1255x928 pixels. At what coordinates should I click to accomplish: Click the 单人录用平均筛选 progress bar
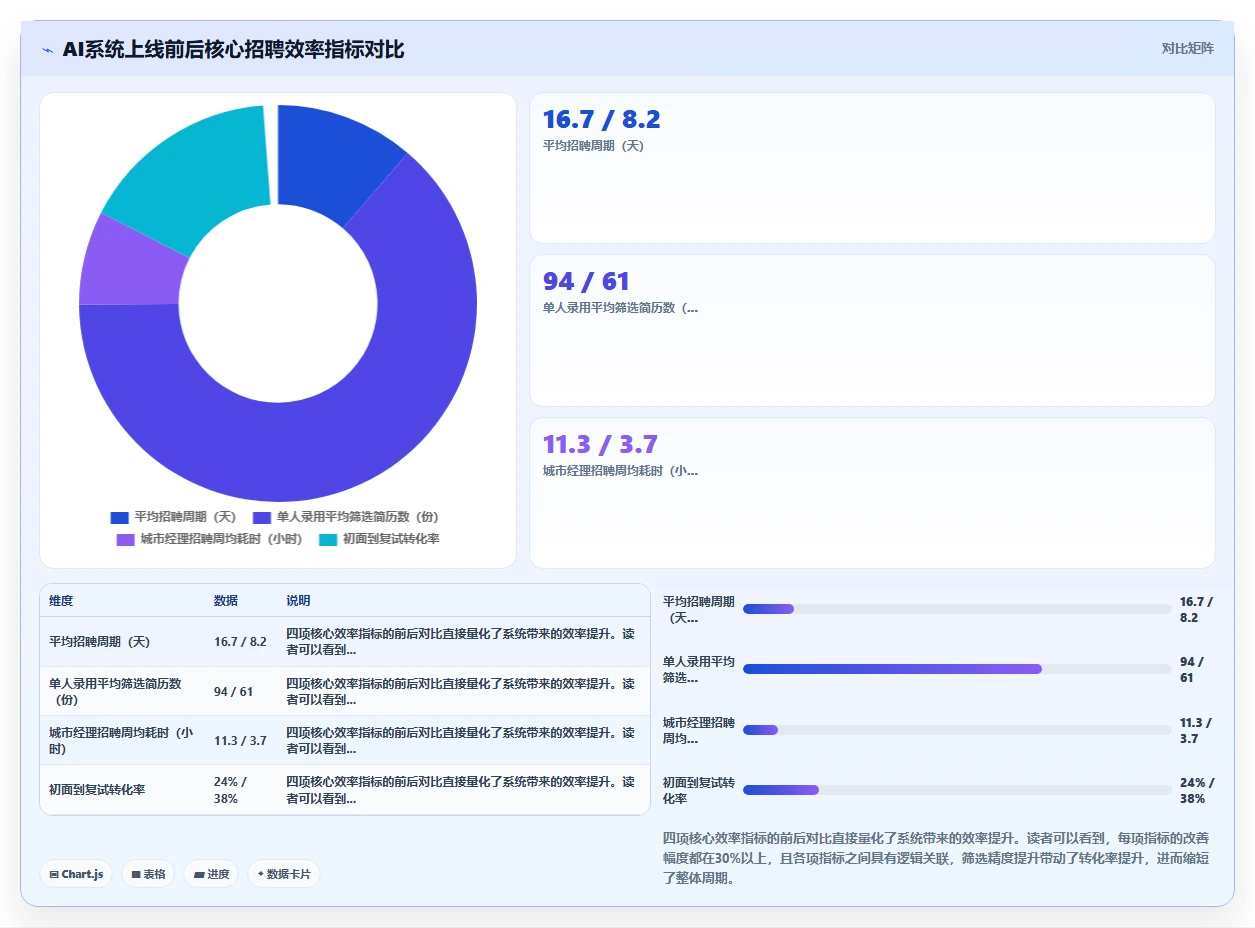[957, 669]
